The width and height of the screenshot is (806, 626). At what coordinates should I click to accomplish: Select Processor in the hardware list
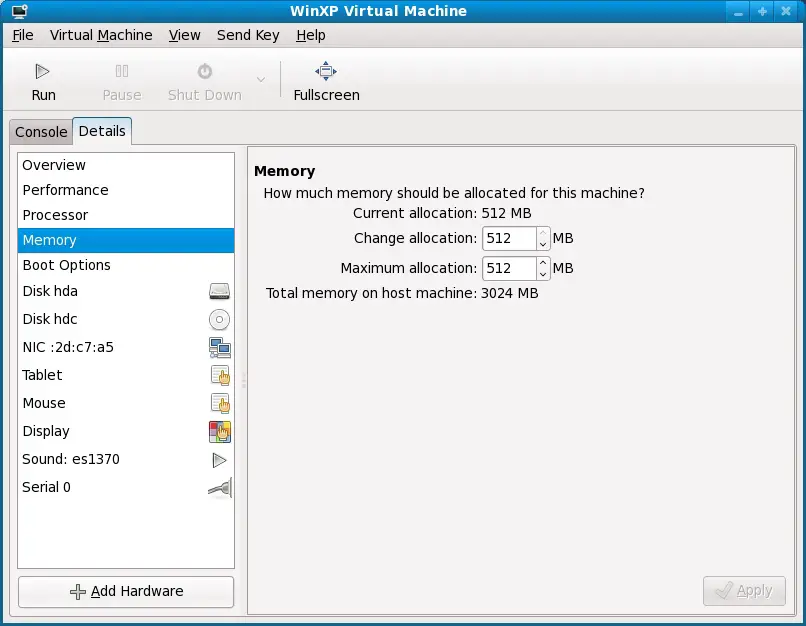(x=55, y=215)
